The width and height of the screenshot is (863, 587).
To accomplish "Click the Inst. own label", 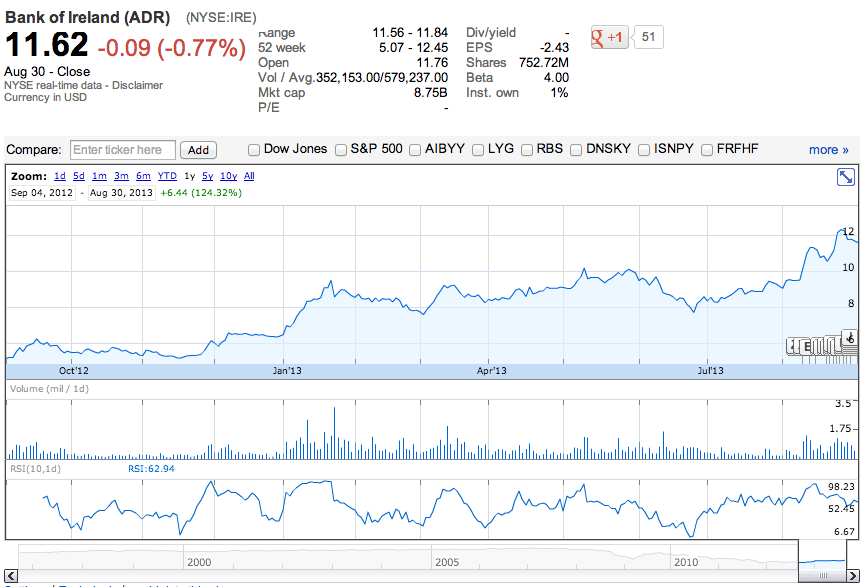I will (493, 92).
